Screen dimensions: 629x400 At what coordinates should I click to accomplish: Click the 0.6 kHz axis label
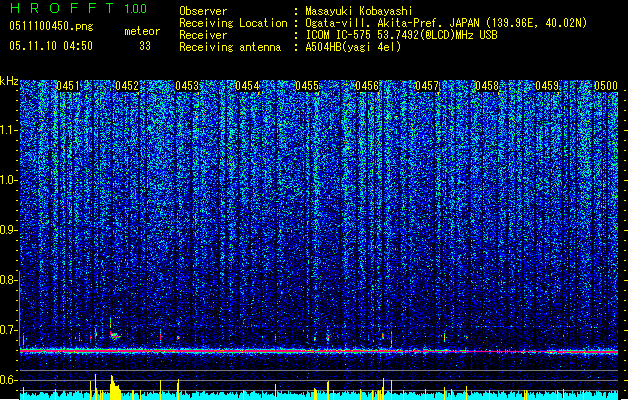[8, 380]
